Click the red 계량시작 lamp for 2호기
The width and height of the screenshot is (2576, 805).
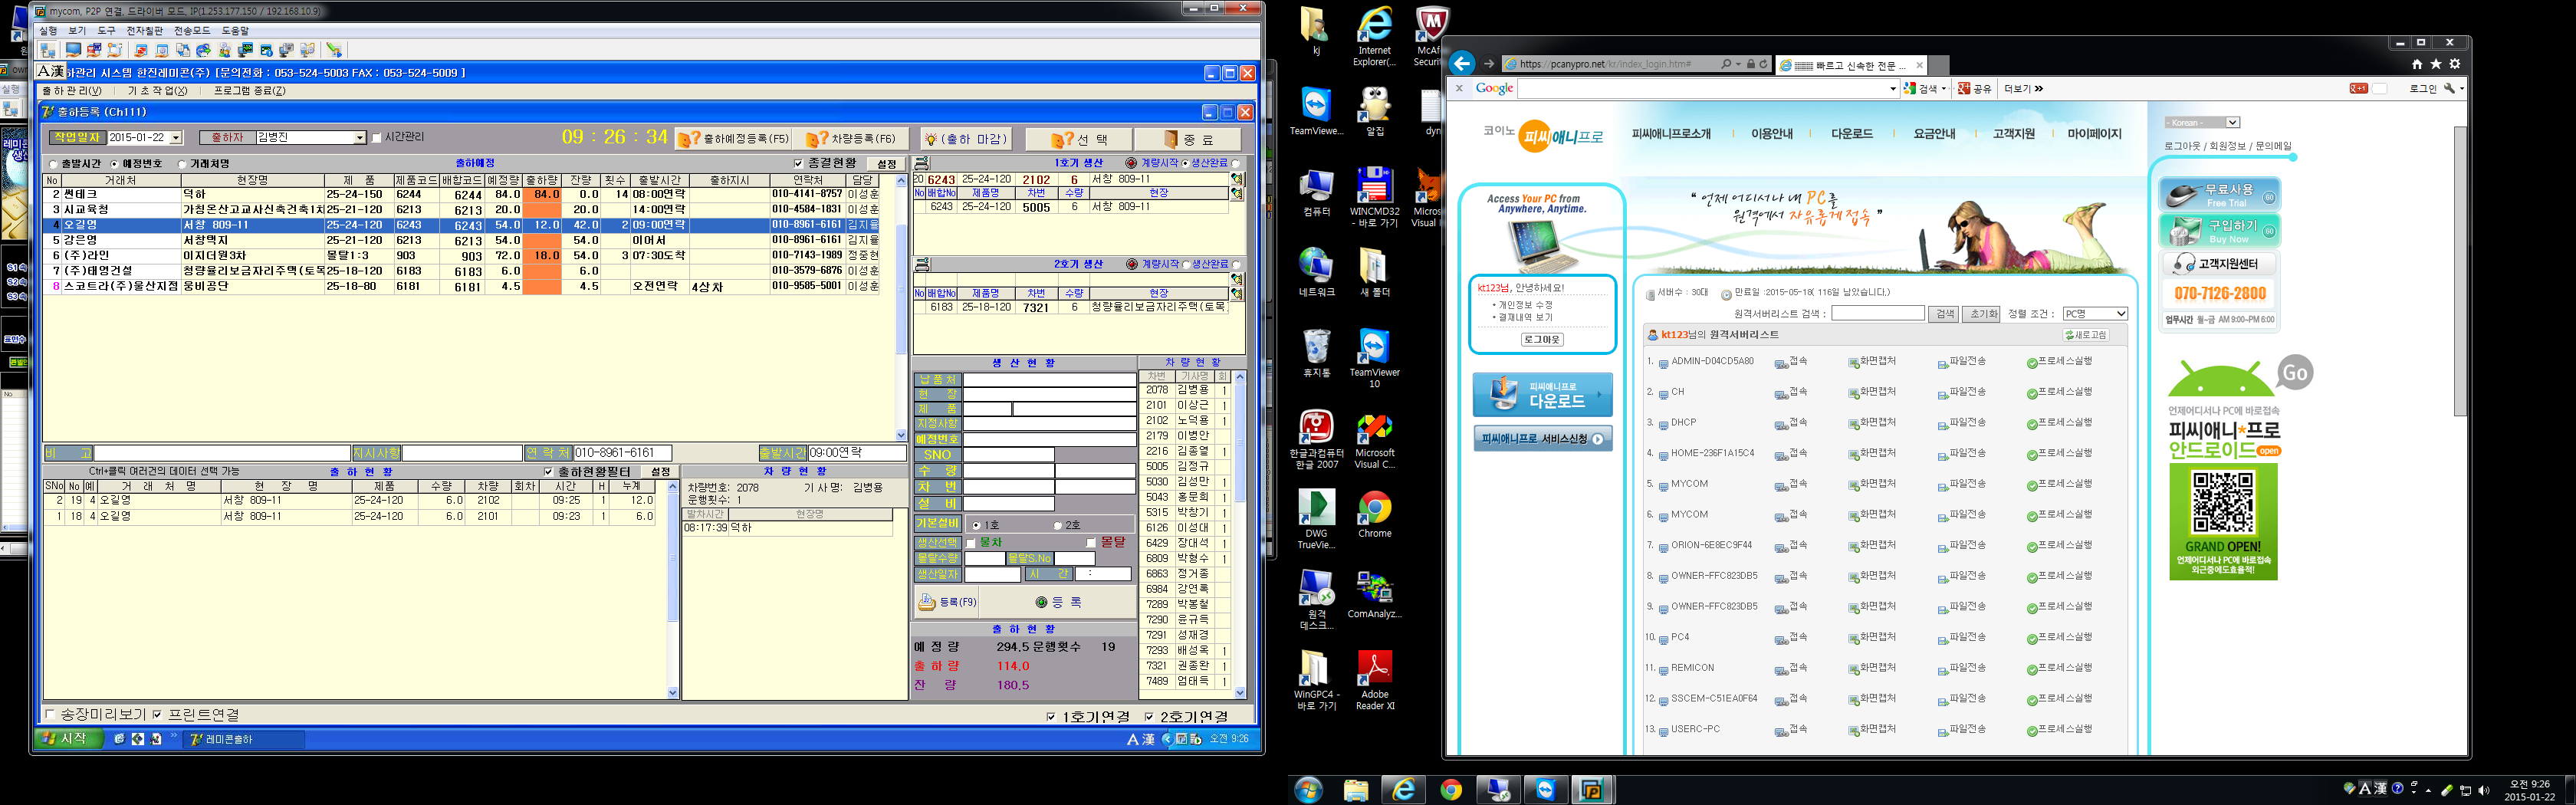(1131, 264)
